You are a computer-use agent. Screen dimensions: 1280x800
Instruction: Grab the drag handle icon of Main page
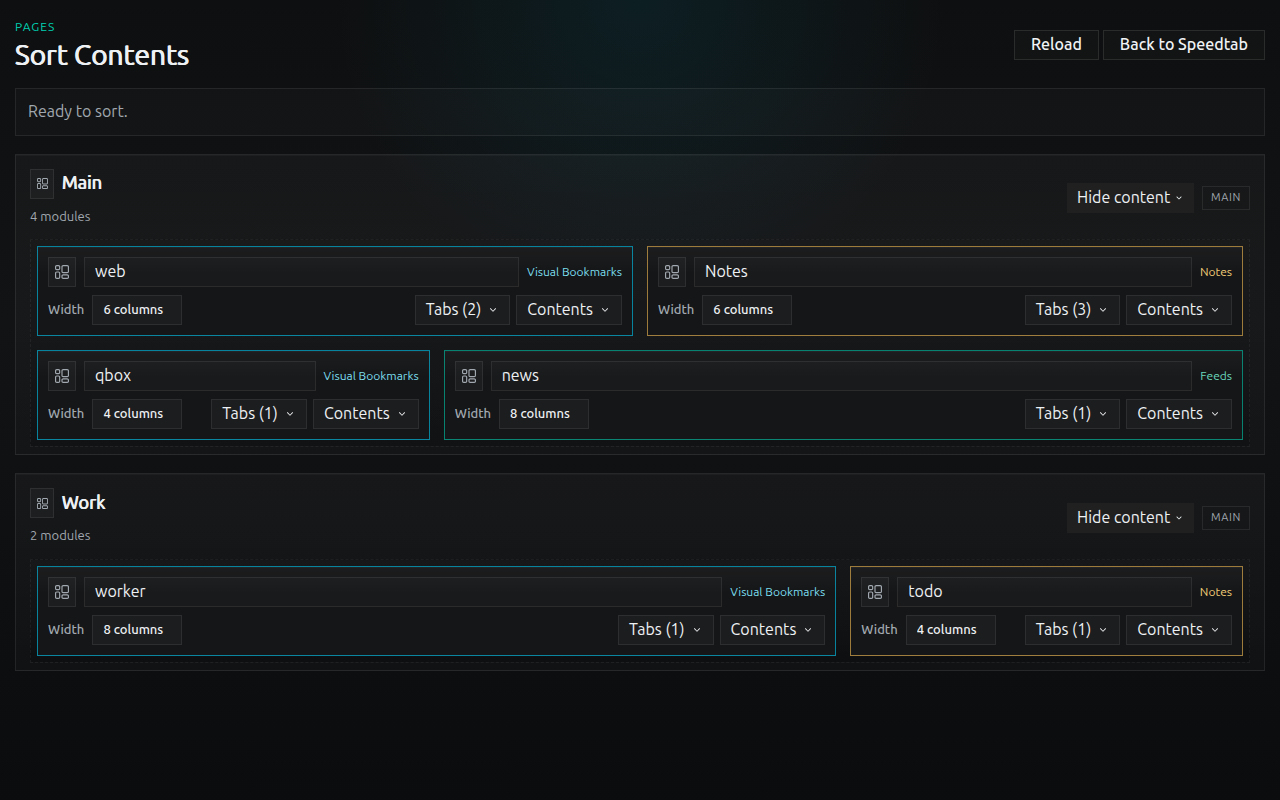point(42,184)
